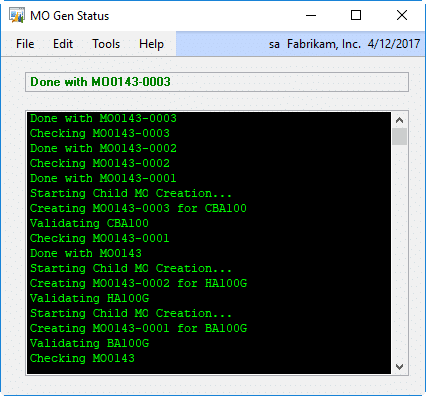Select log line 'Checking MO0143'

point(82,358)
